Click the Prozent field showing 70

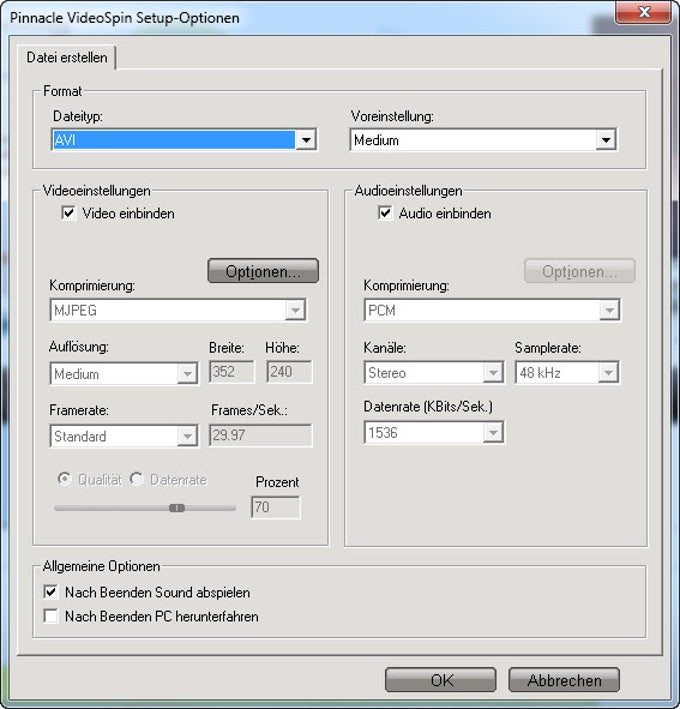275,507
